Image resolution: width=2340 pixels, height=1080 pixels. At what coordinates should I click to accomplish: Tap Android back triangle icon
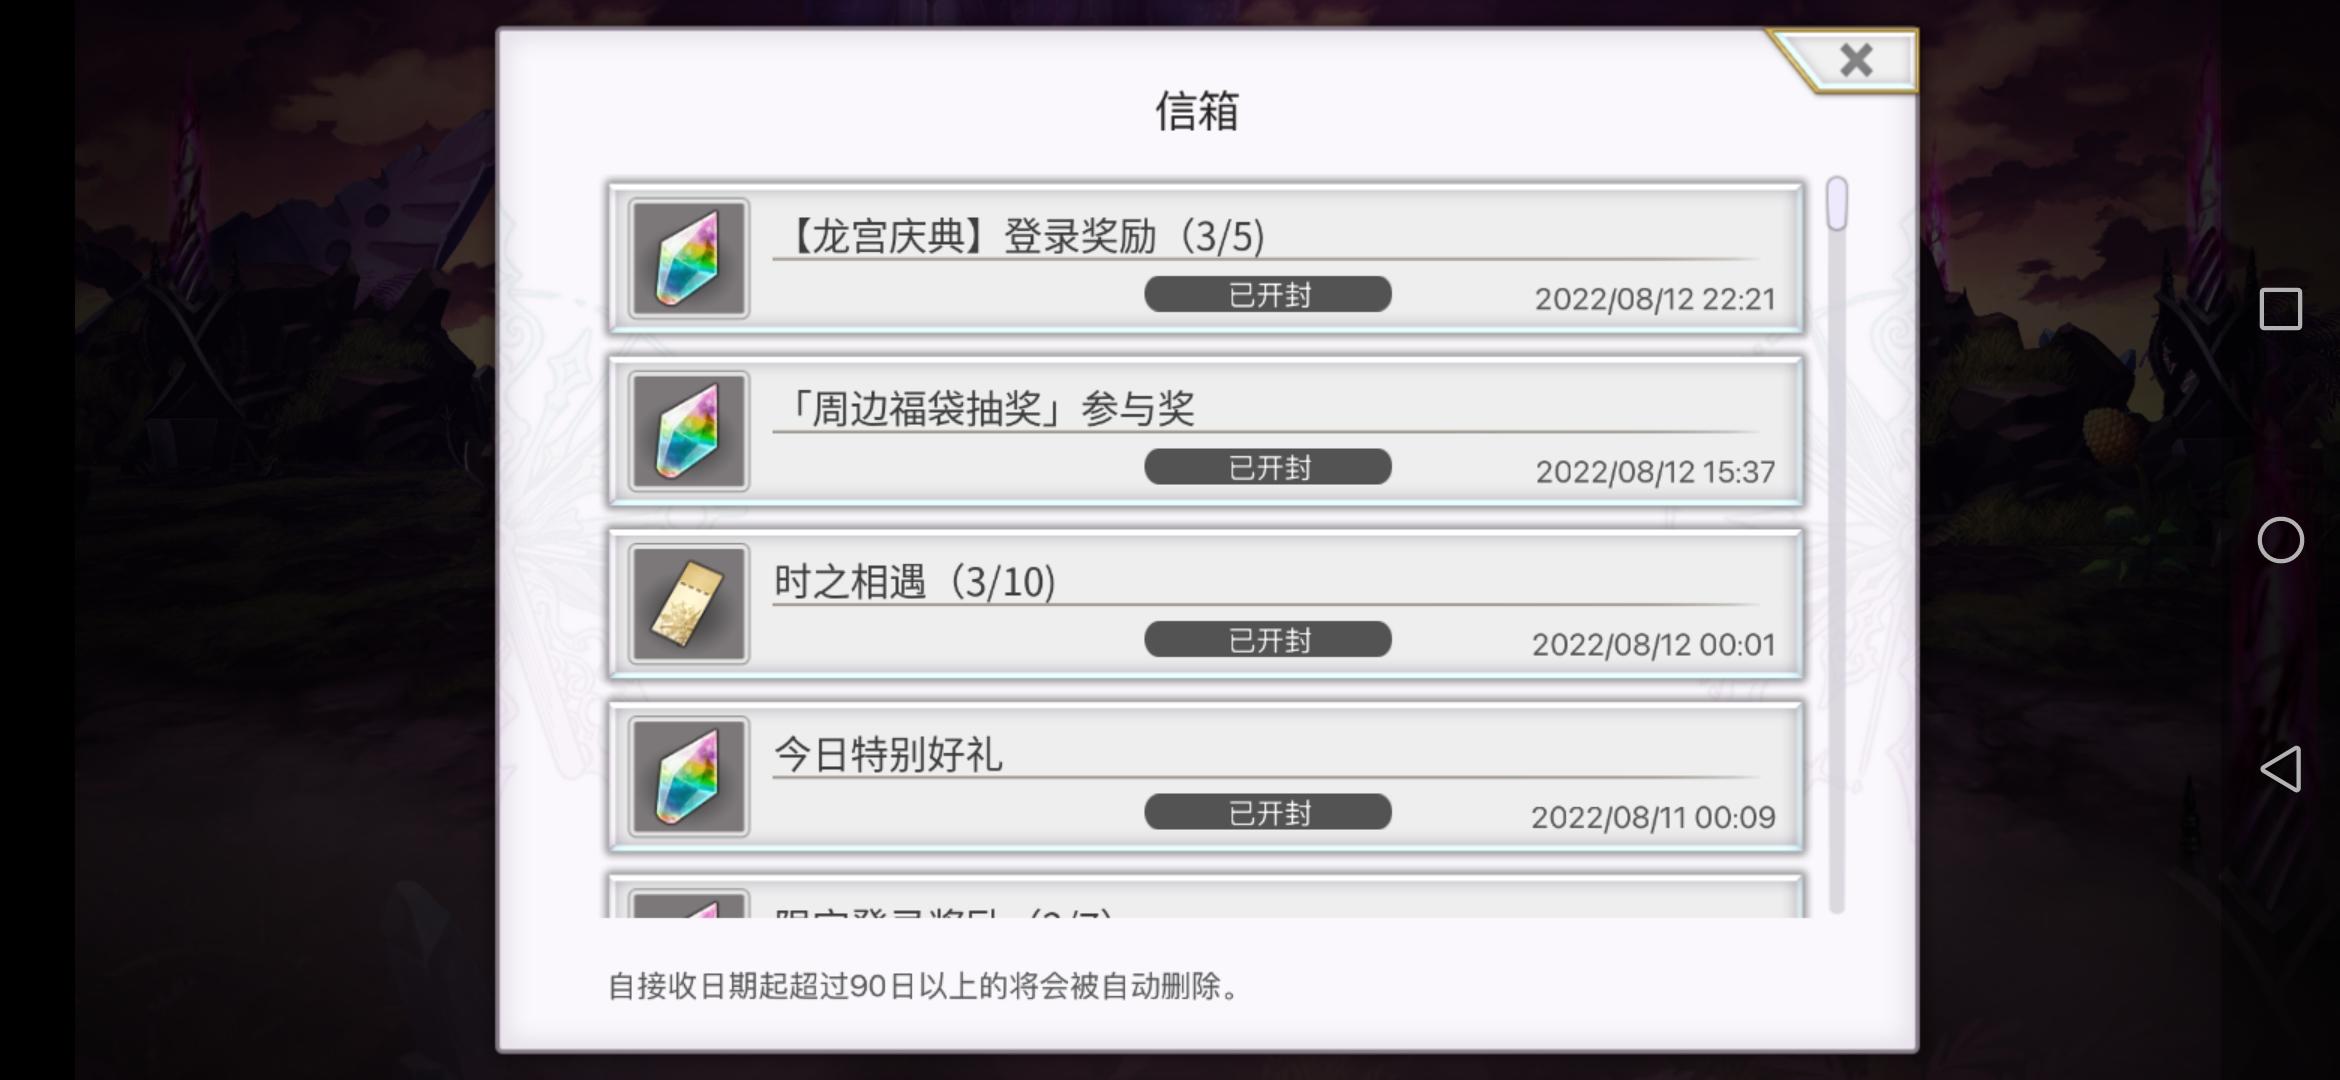pyautogui.click(x=2281, y=769)
